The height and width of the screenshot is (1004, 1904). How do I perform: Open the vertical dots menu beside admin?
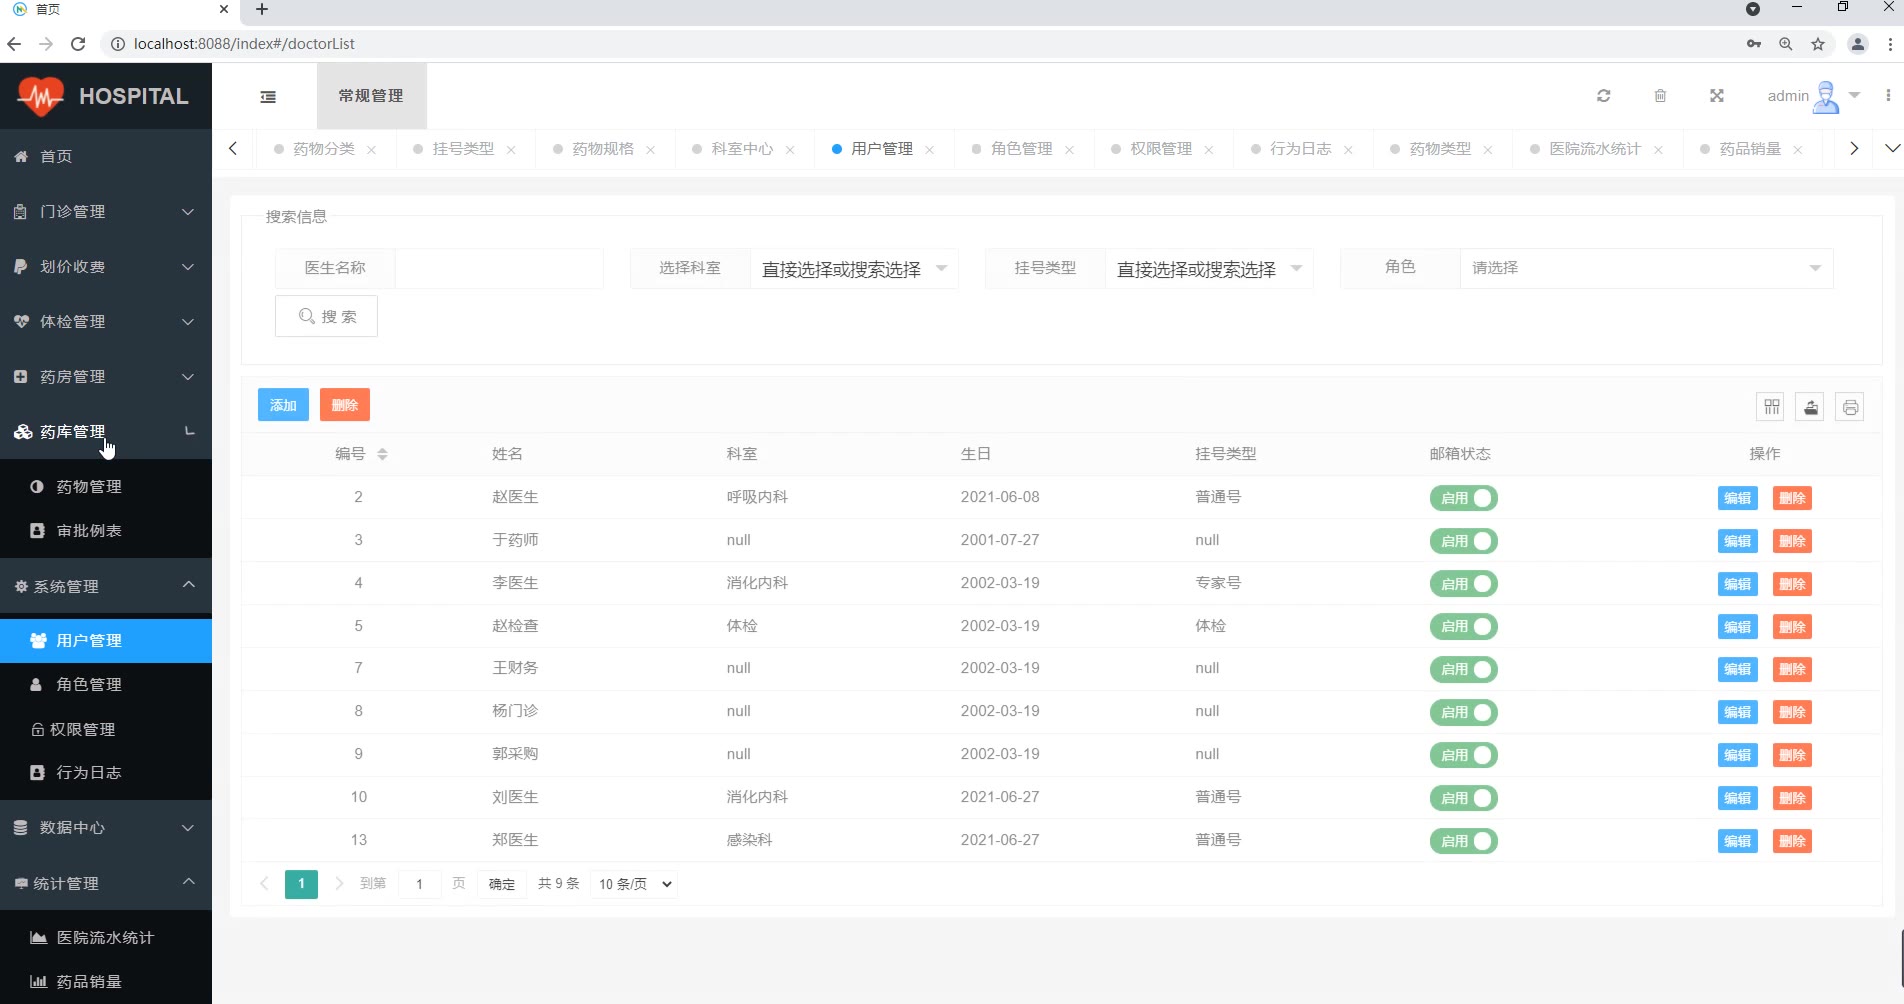pyautogui.click(x=1888, y=96)
